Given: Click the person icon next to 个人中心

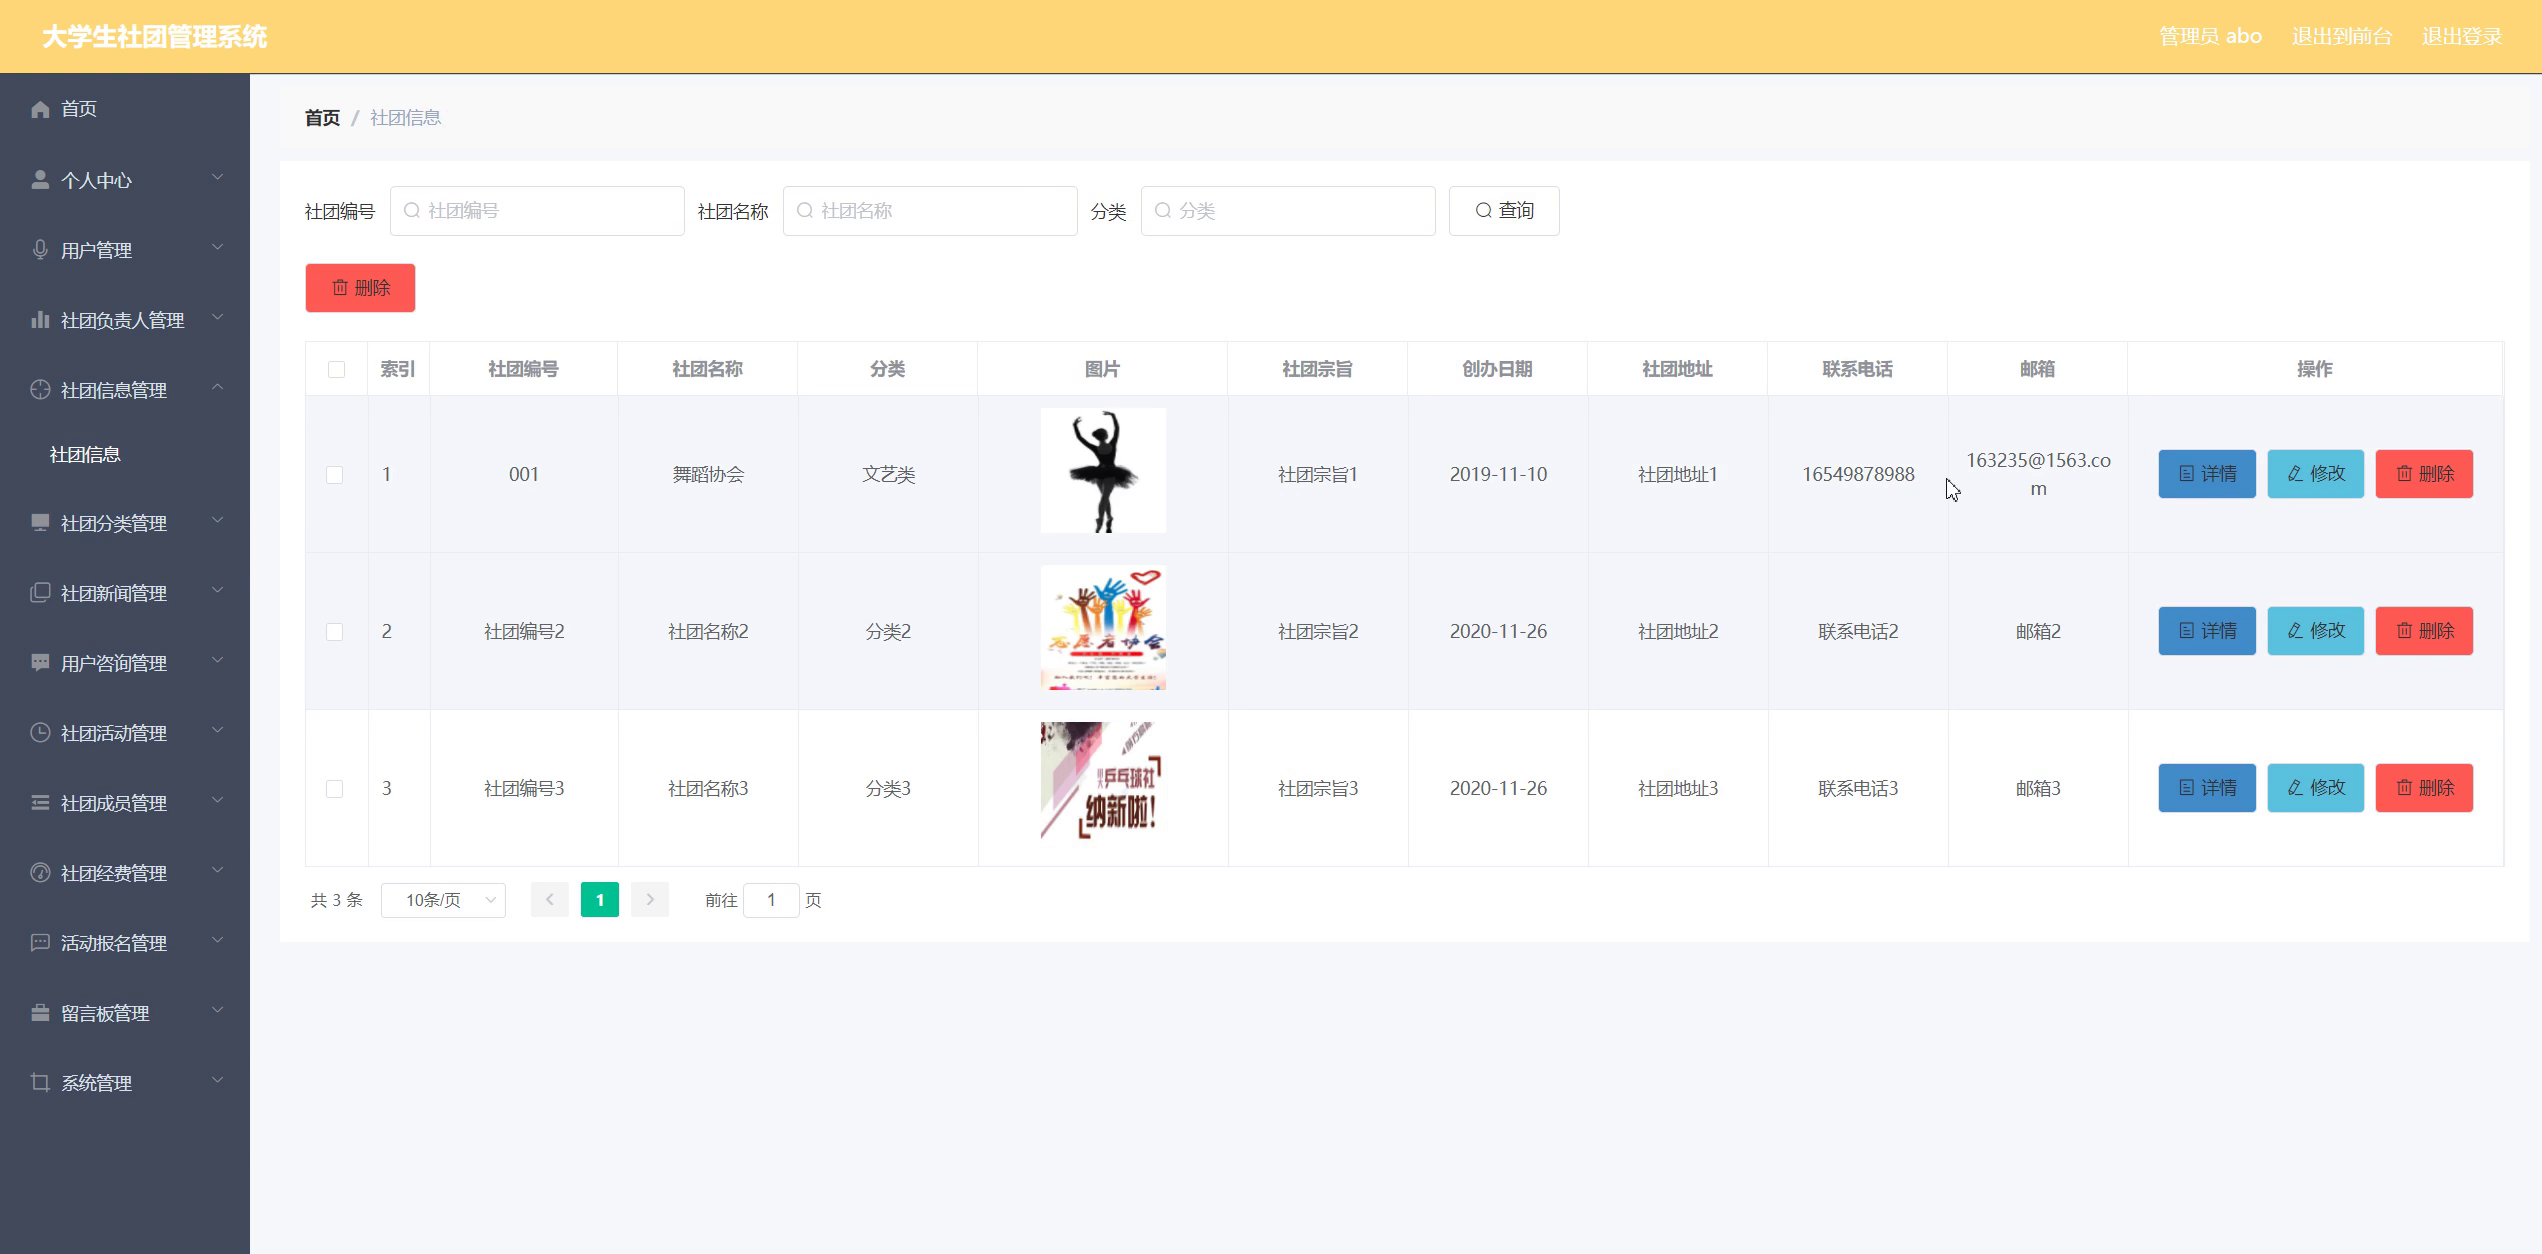Looking at the screenshot, I should click(x=40, y=180).
